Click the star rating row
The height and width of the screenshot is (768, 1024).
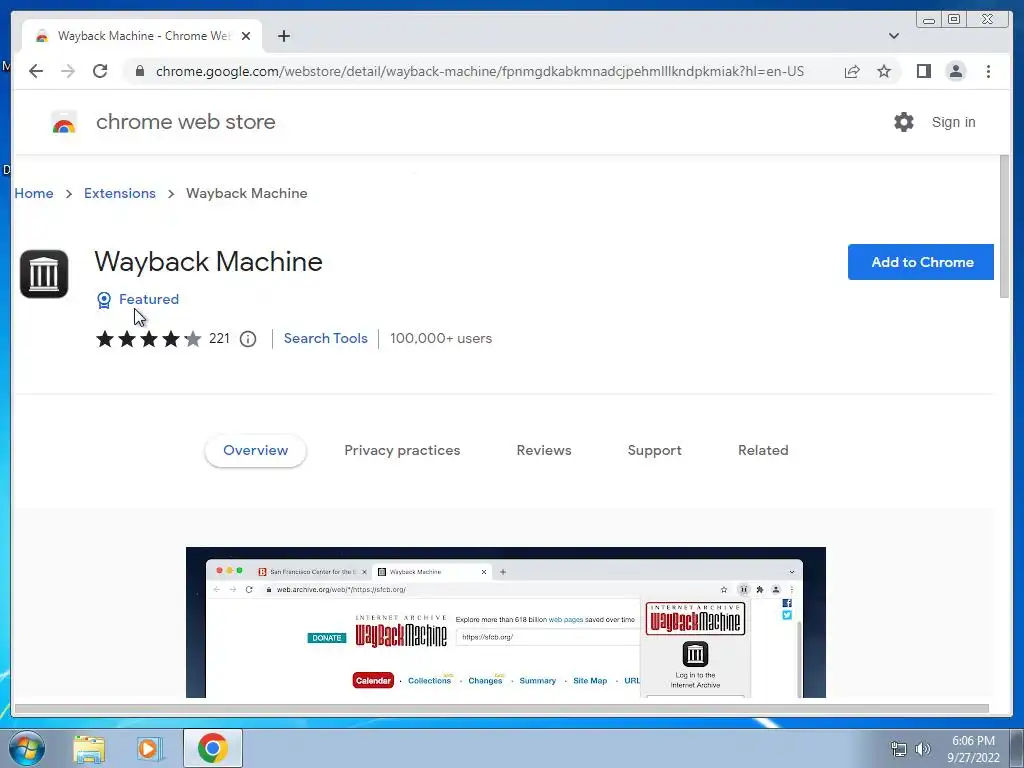click(x=149, y=339)
